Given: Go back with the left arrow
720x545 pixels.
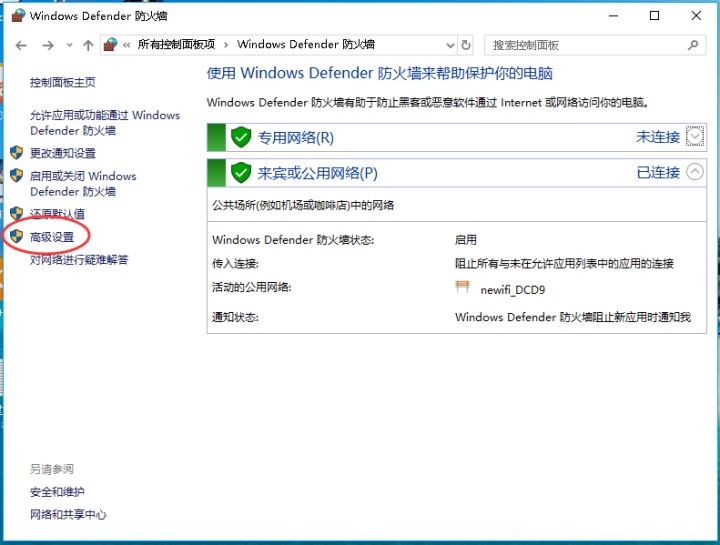Looking at the screenshot, I should click(21, 45).
